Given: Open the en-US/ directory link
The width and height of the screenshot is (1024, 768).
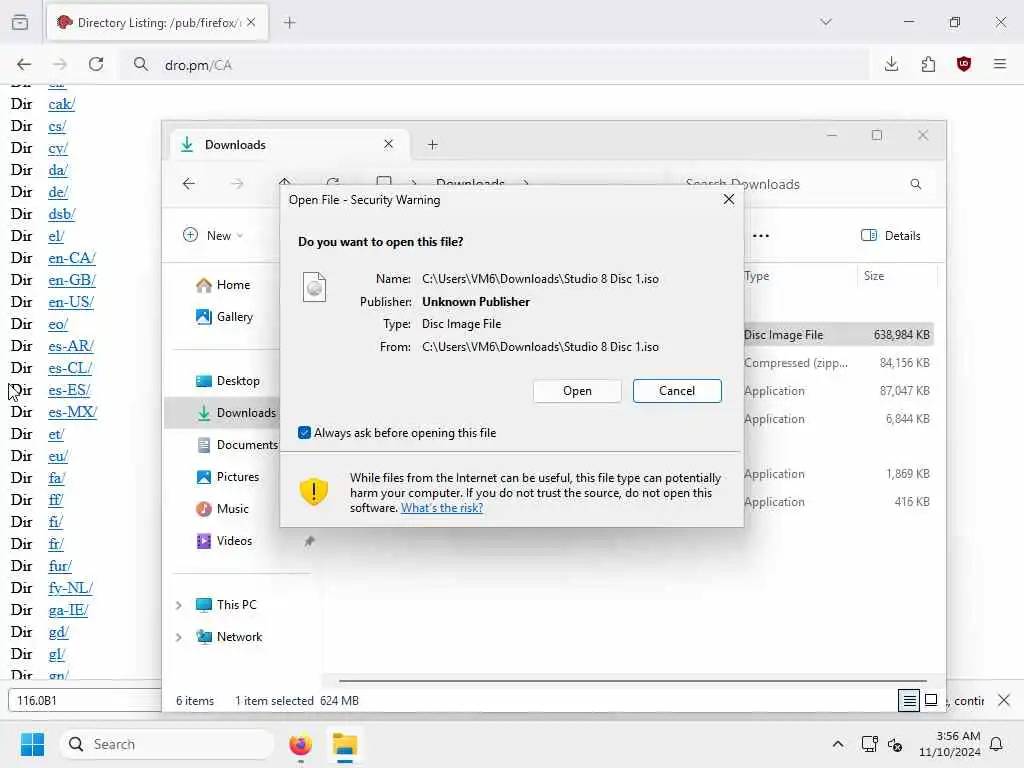Looking at the screenshot, I should click(x=71, y=302).
